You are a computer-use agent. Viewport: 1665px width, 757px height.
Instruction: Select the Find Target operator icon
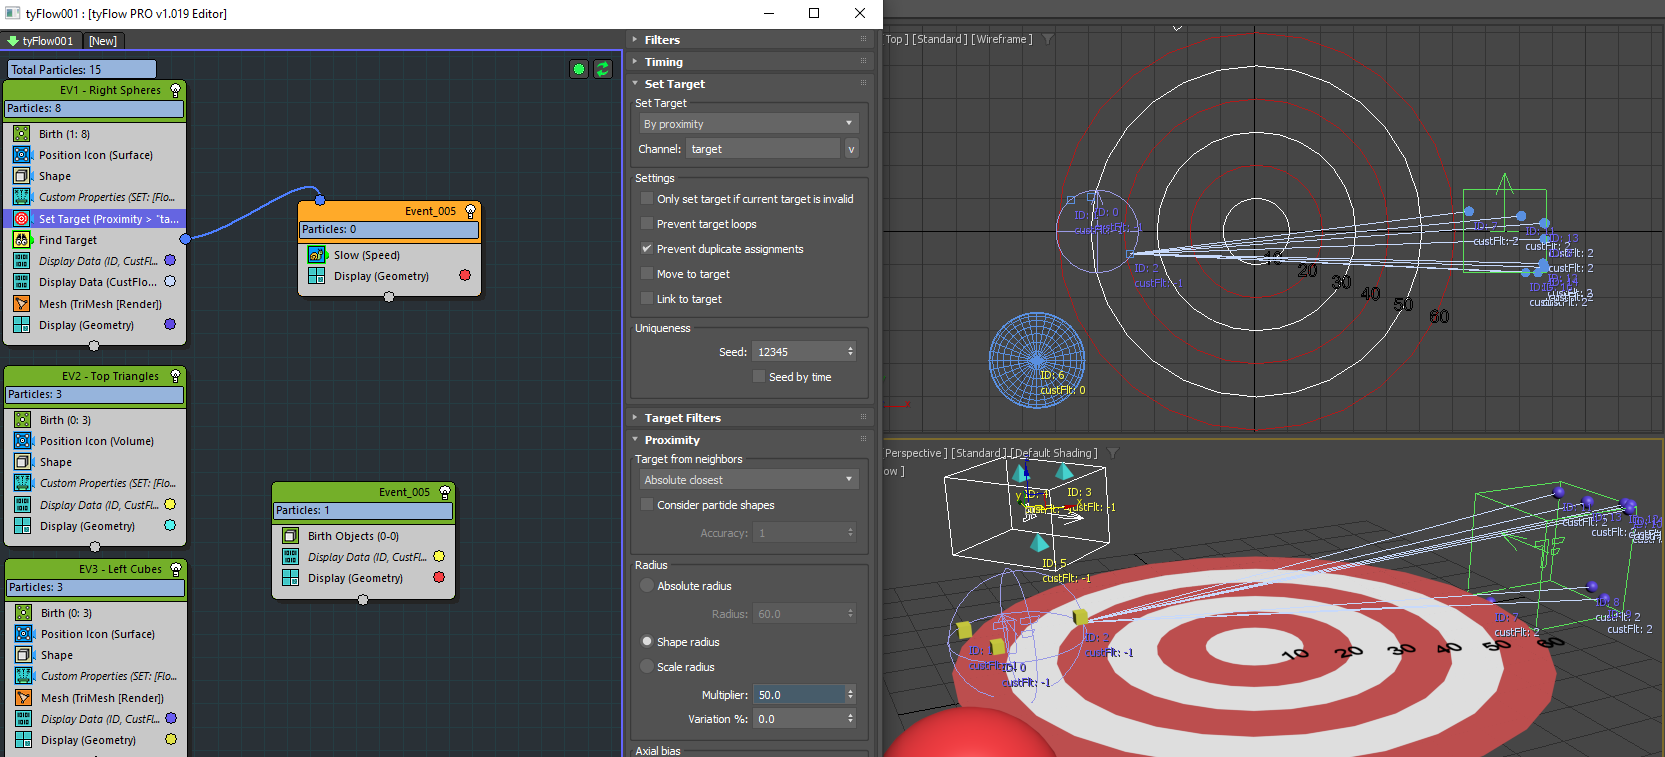[x=21, y=240]
